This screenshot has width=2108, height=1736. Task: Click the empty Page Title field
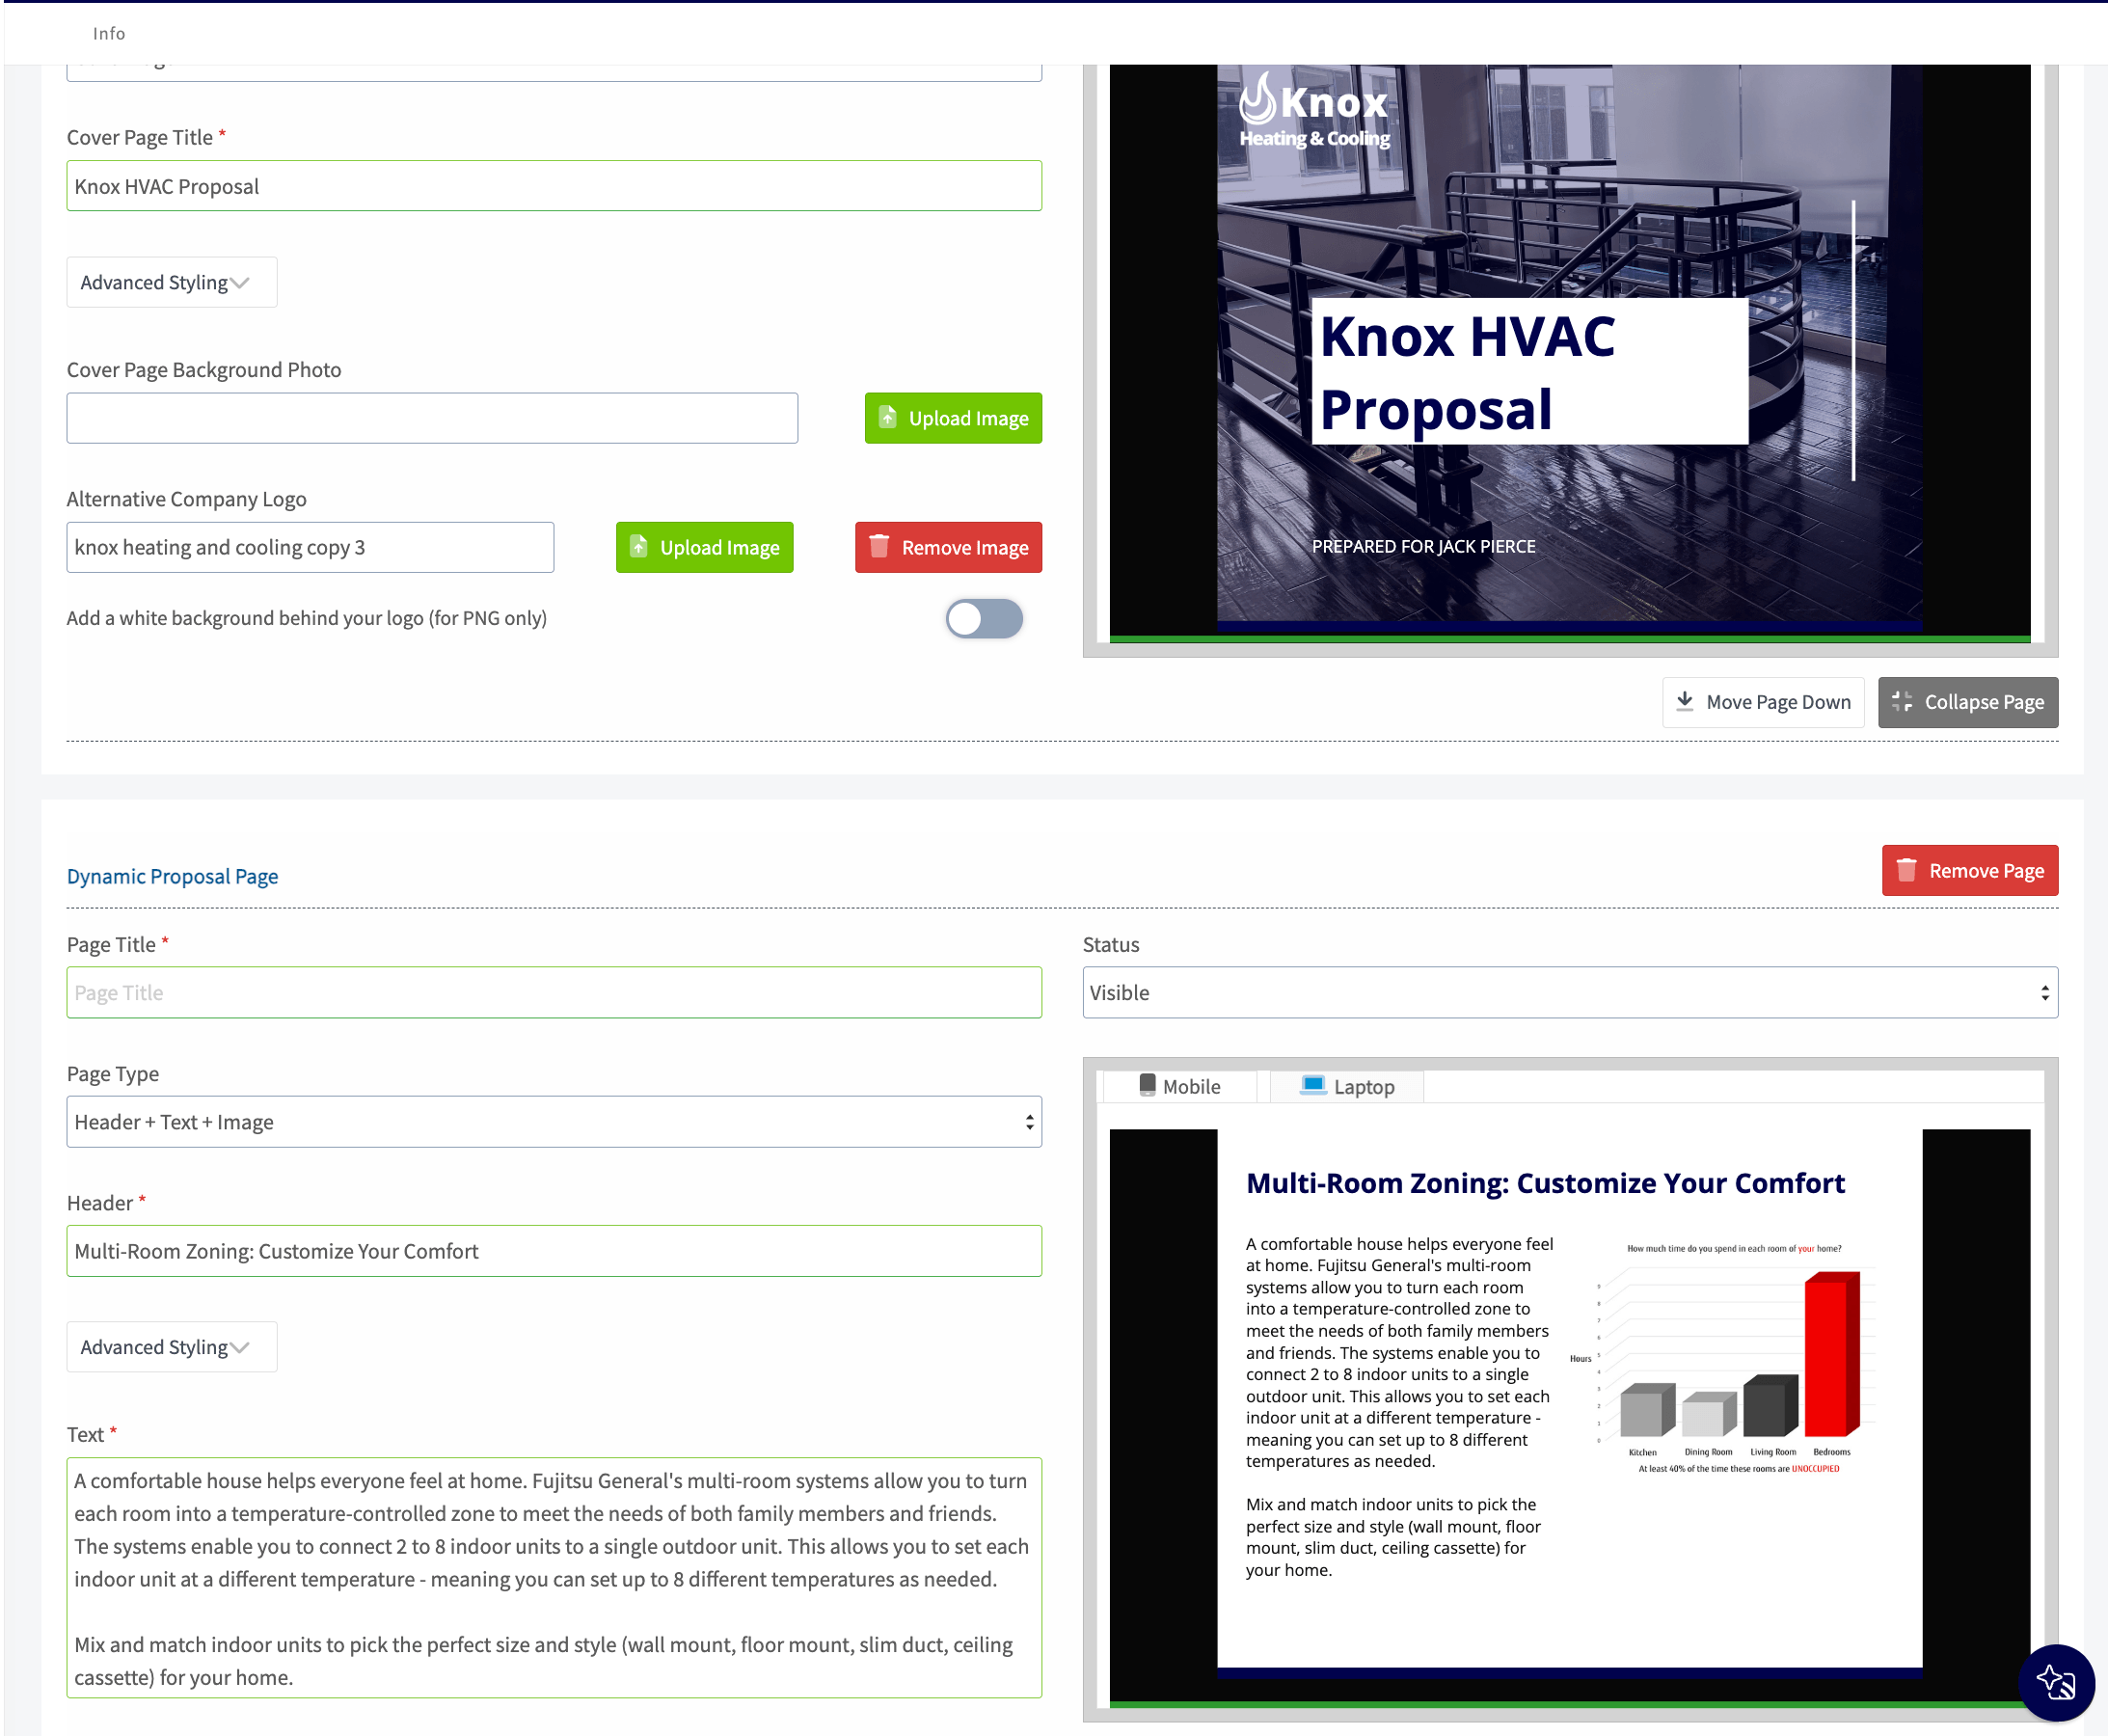554,992
